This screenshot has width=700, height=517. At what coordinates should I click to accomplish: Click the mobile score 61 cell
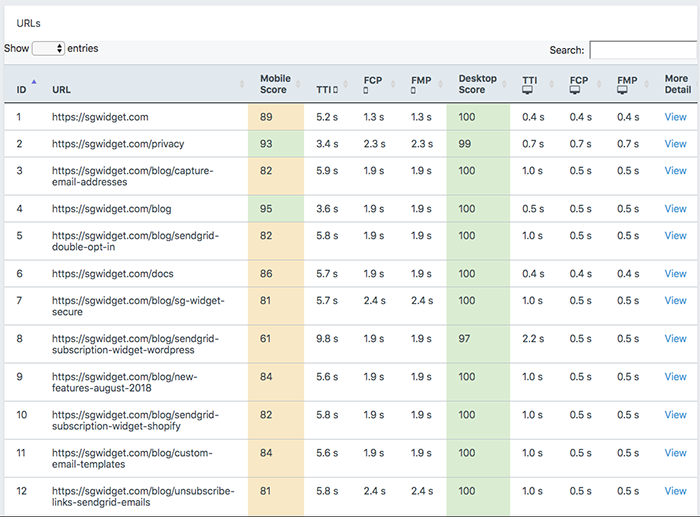(276, 344)
